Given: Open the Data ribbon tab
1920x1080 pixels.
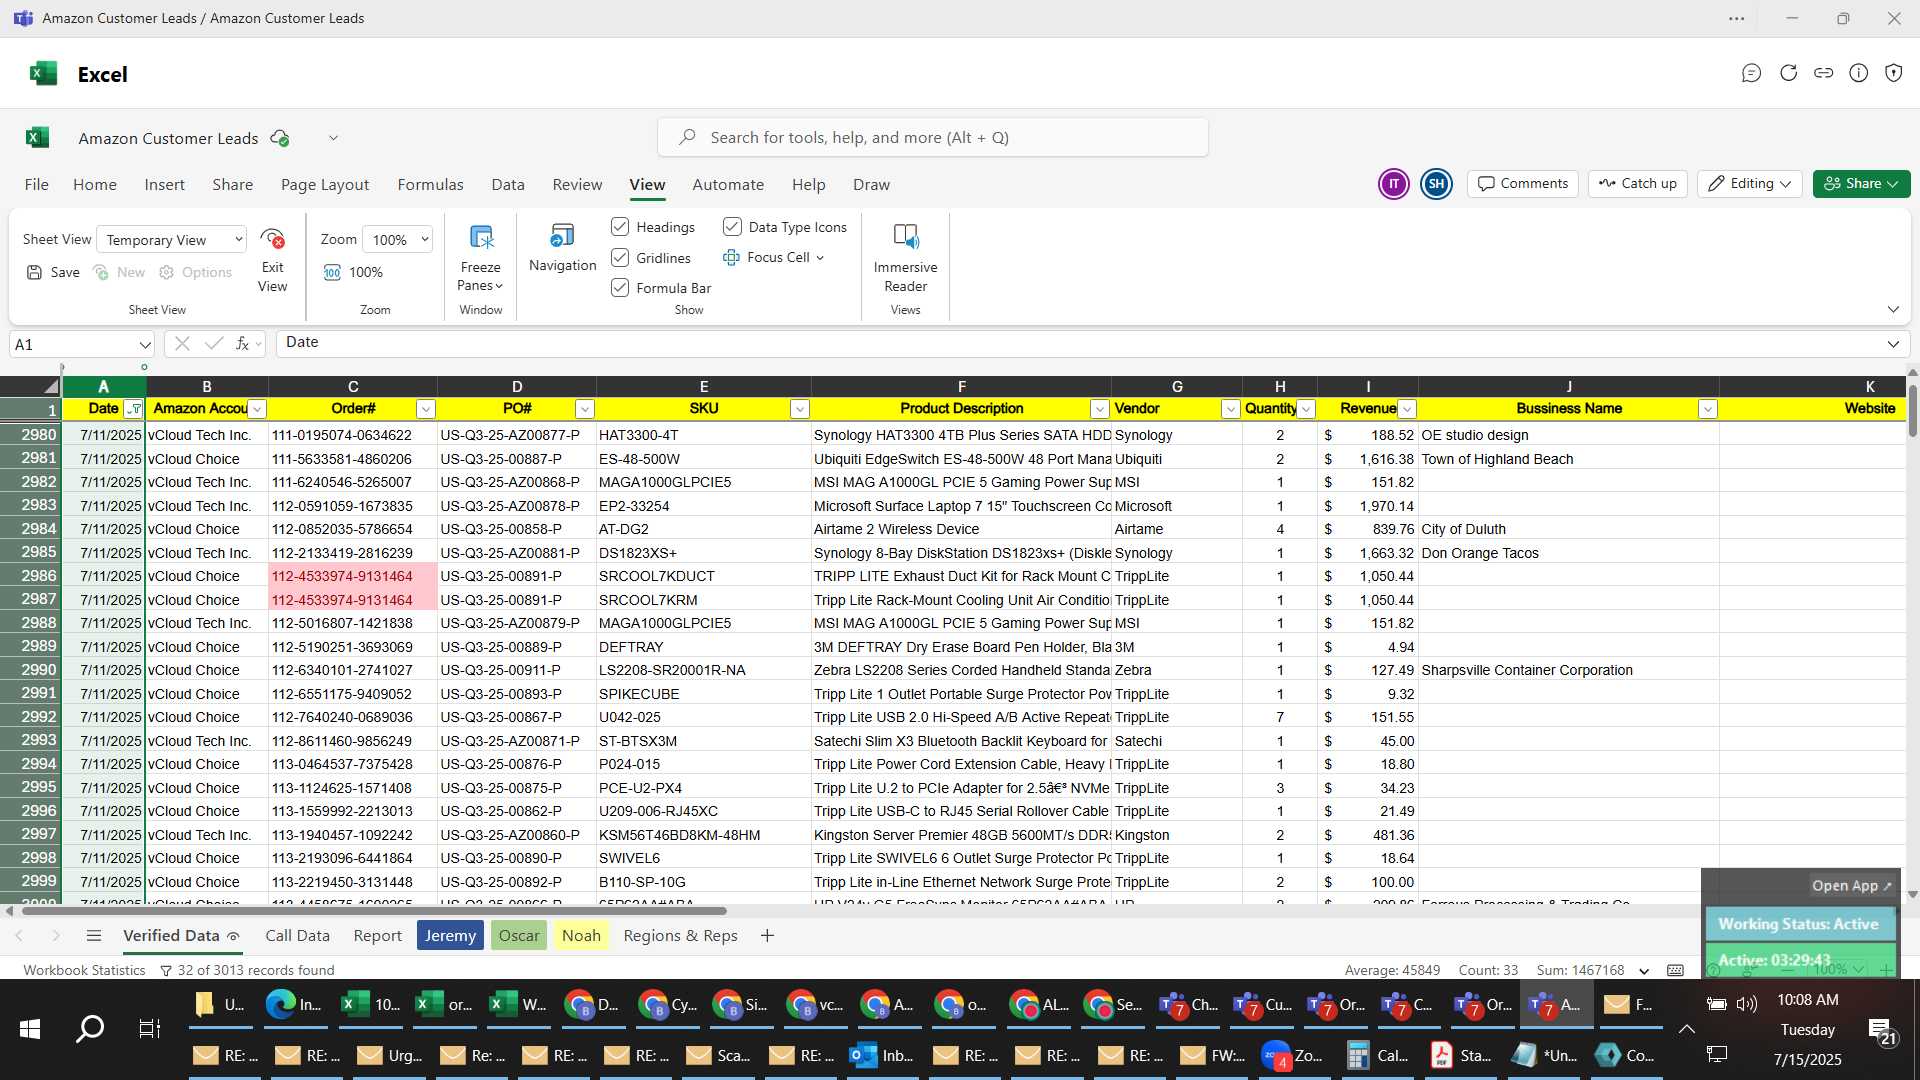Looking at the screenshot, I should pyautogui.click(x=508, y=184).
